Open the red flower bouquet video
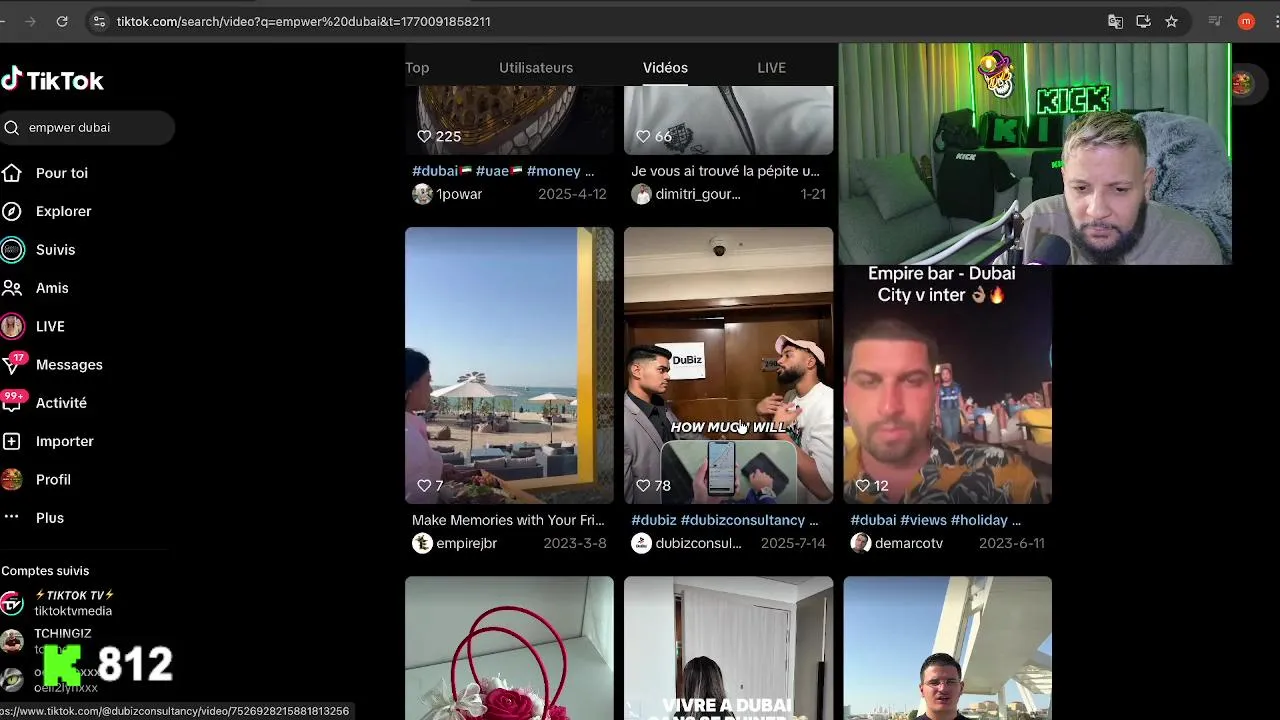Image resolution: width=1280 pixels, height=720 pixels. 509,648
